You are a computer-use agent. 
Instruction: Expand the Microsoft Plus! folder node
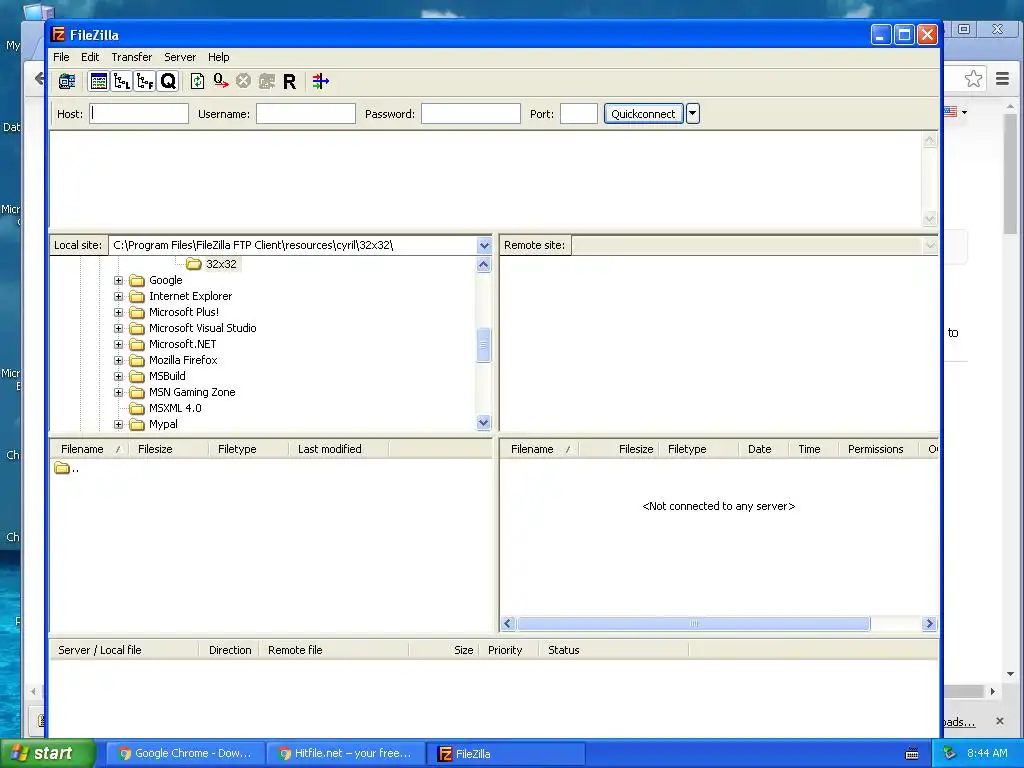click(118, 312)
